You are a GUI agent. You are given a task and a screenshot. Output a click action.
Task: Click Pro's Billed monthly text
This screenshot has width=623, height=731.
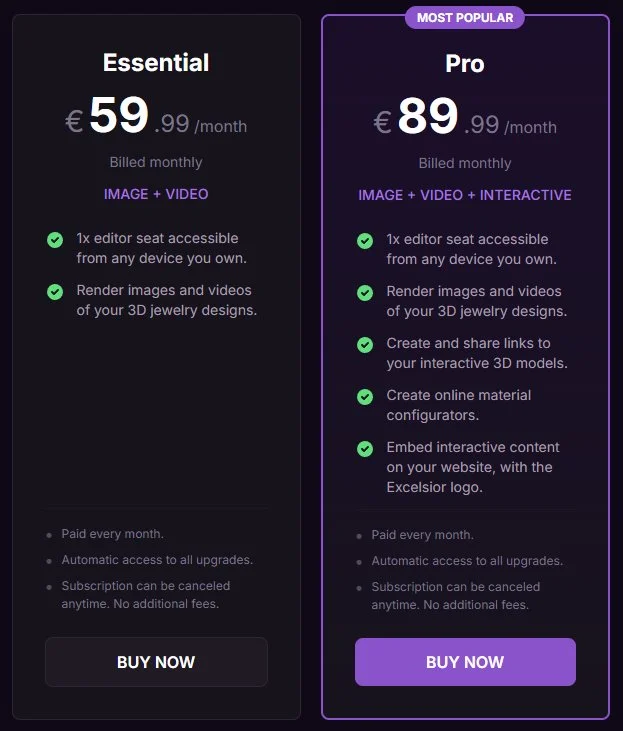click(x=465, y=163)
